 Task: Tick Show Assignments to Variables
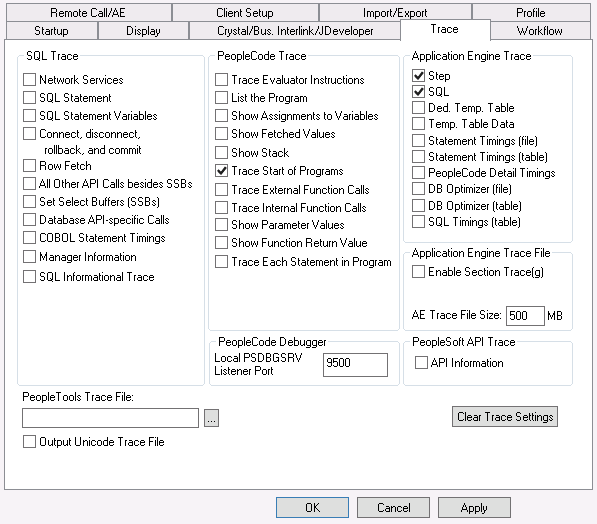[x=221, y=116]
